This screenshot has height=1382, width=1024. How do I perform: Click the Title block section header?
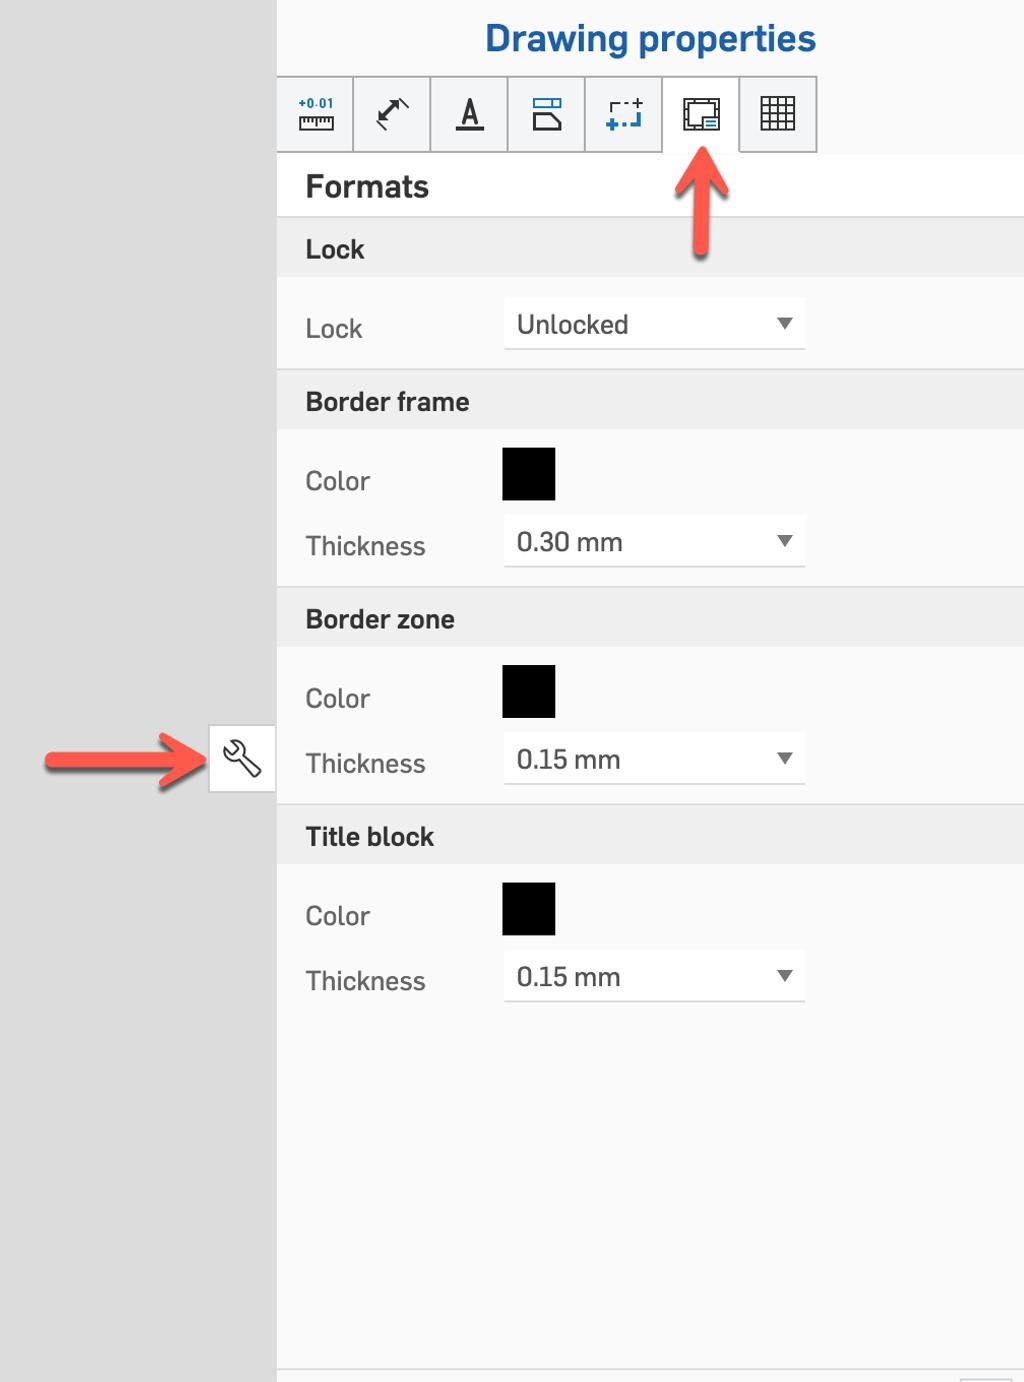tap(369, 836)
